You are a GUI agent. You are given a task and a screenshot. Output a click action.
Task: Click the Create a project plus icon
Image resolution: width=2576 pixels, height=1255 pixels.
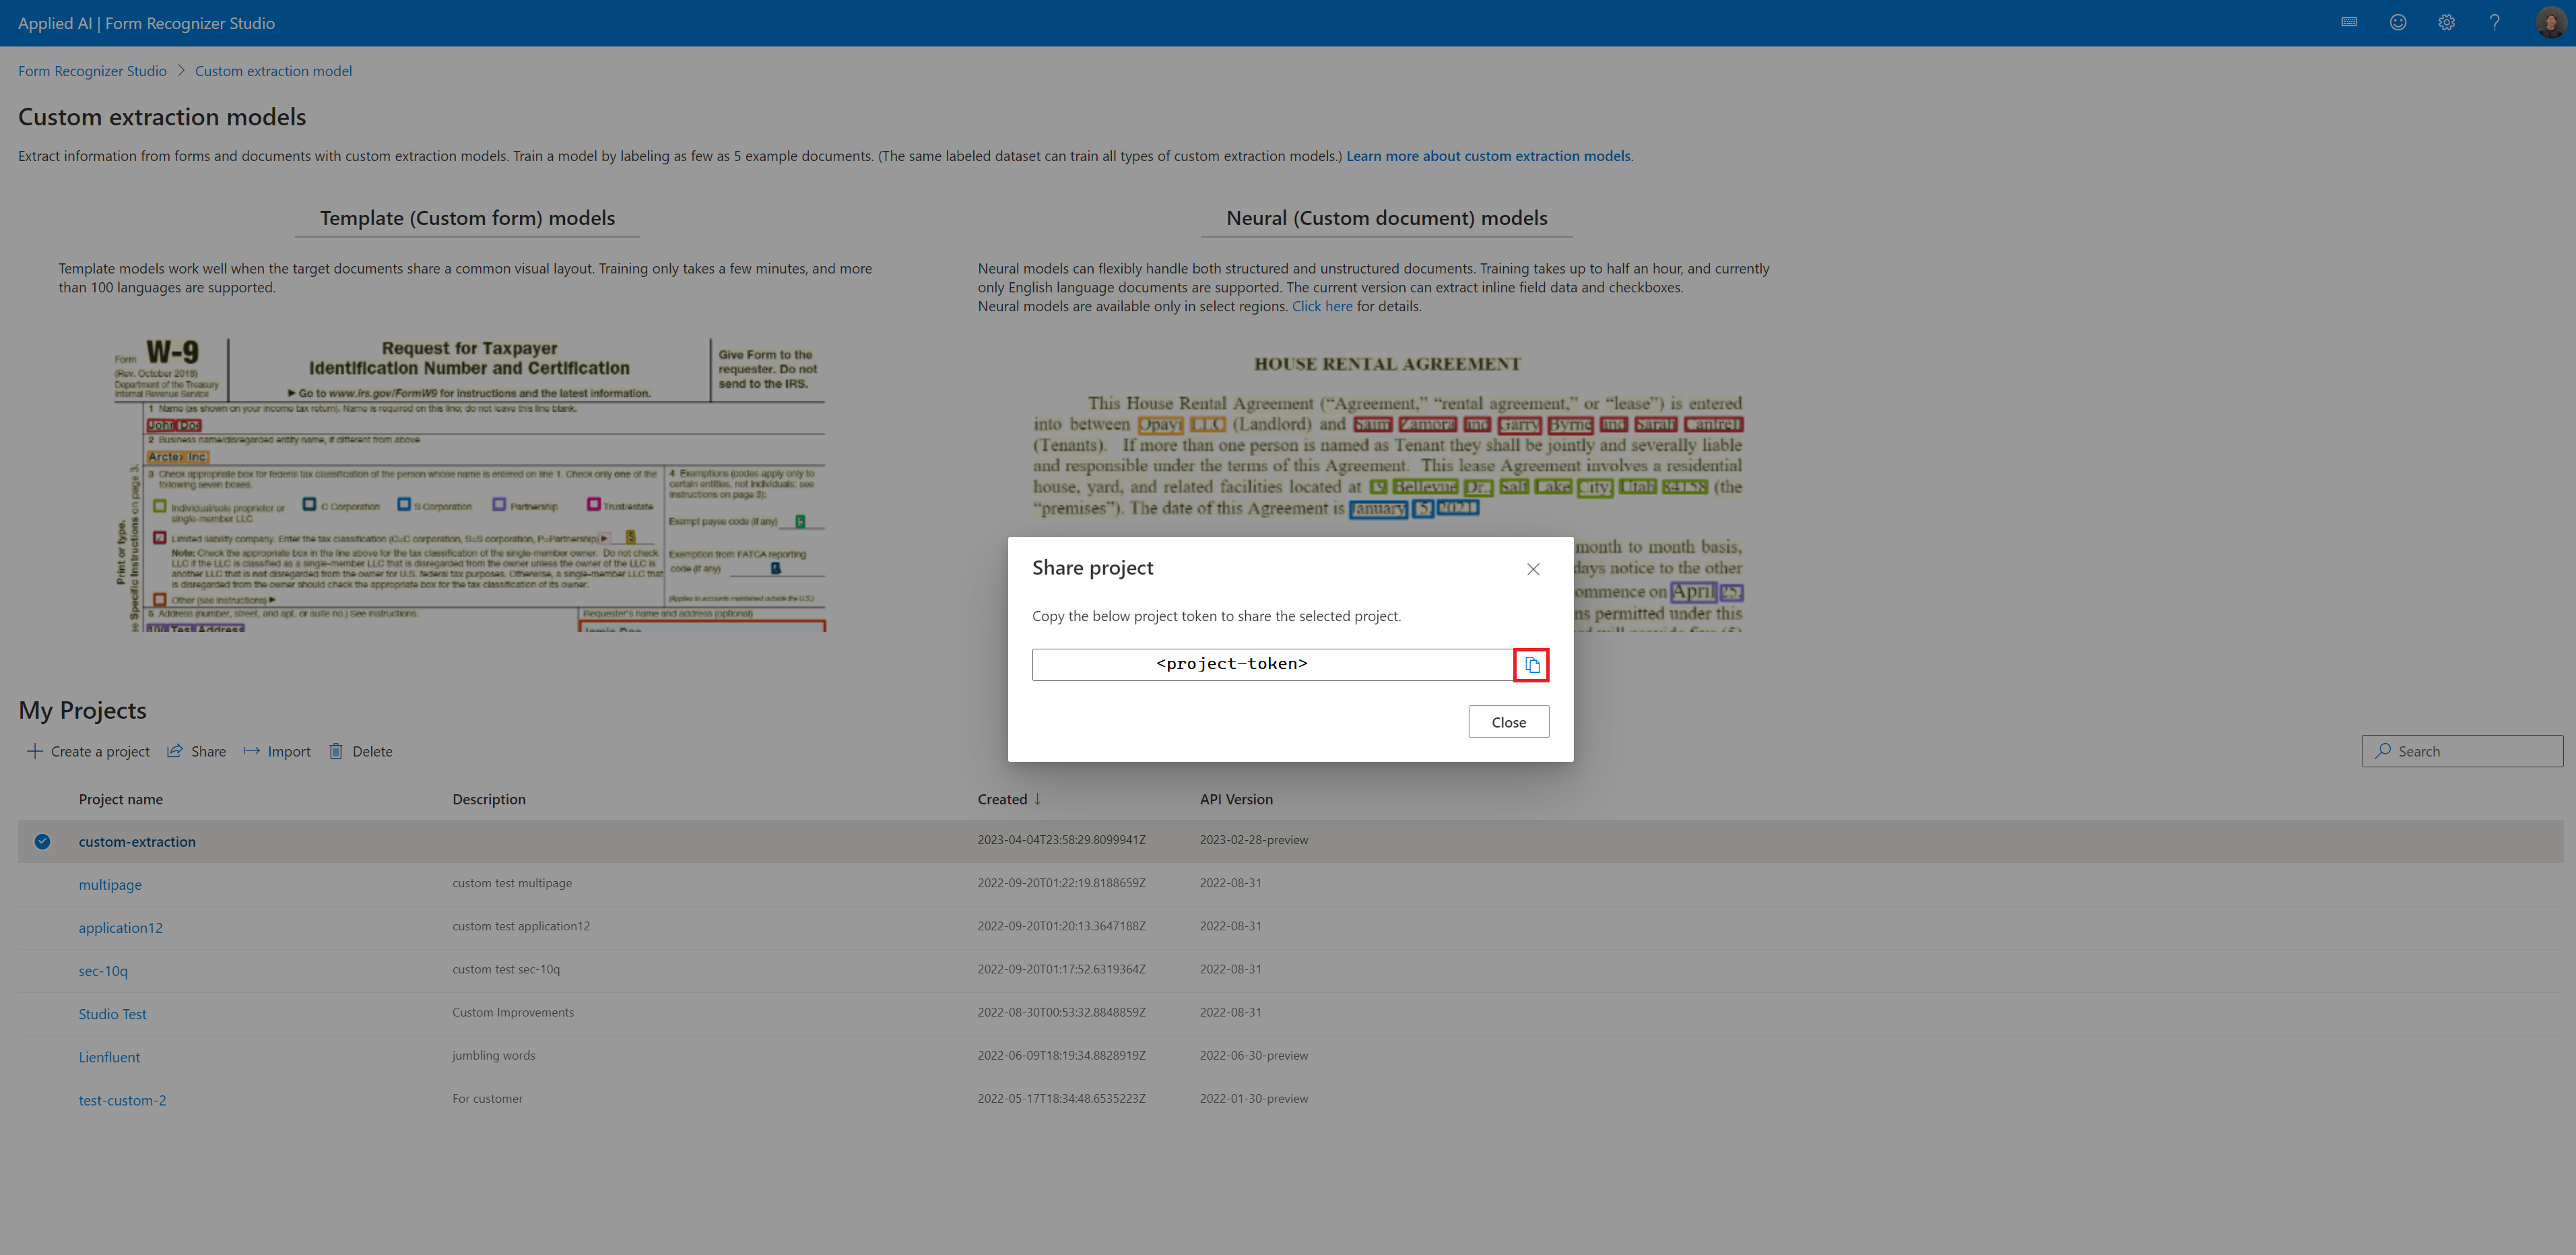click(x=33, y=750)
